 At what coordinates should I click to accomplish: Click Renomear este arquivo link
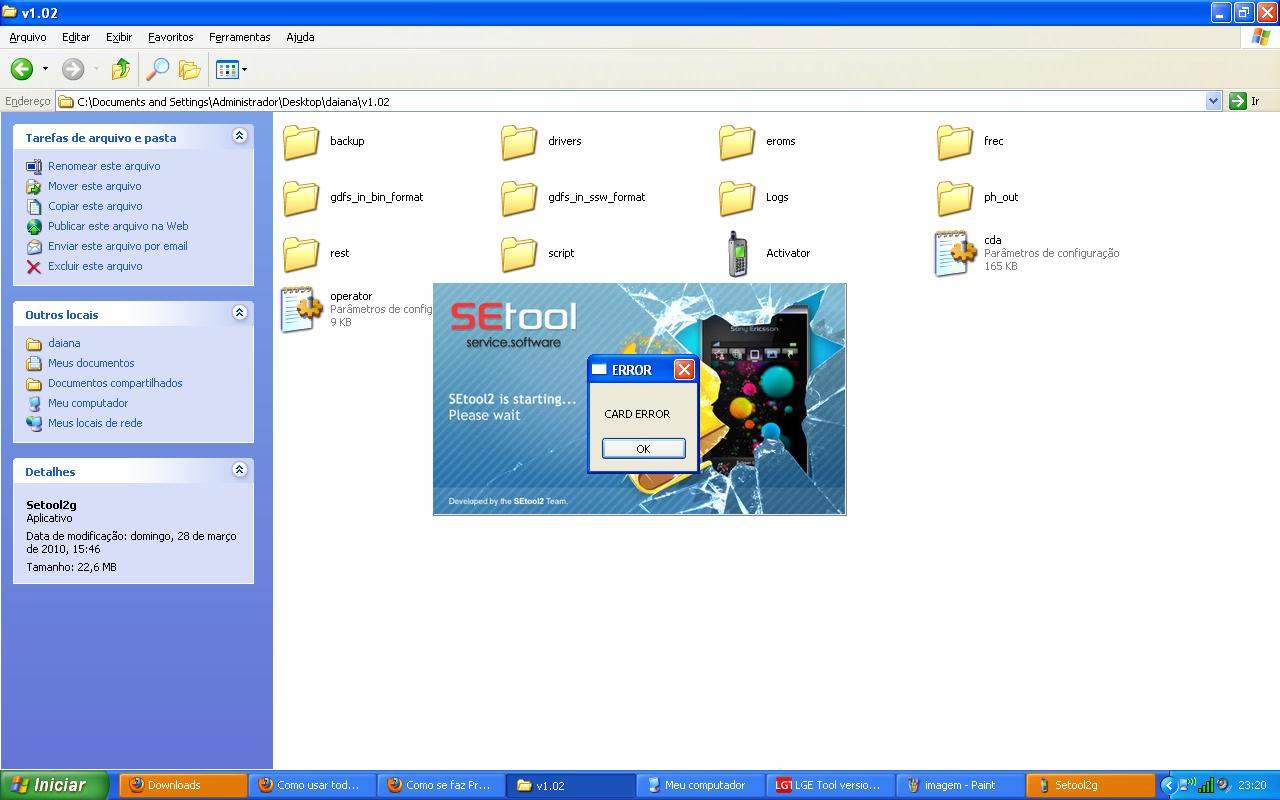coord(104,166)
